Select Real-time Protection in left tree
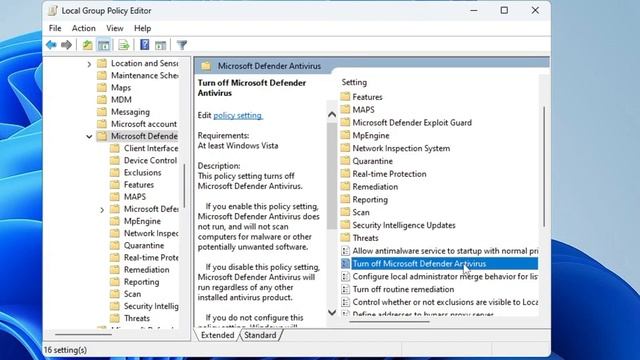 click(x=144, y=258)
